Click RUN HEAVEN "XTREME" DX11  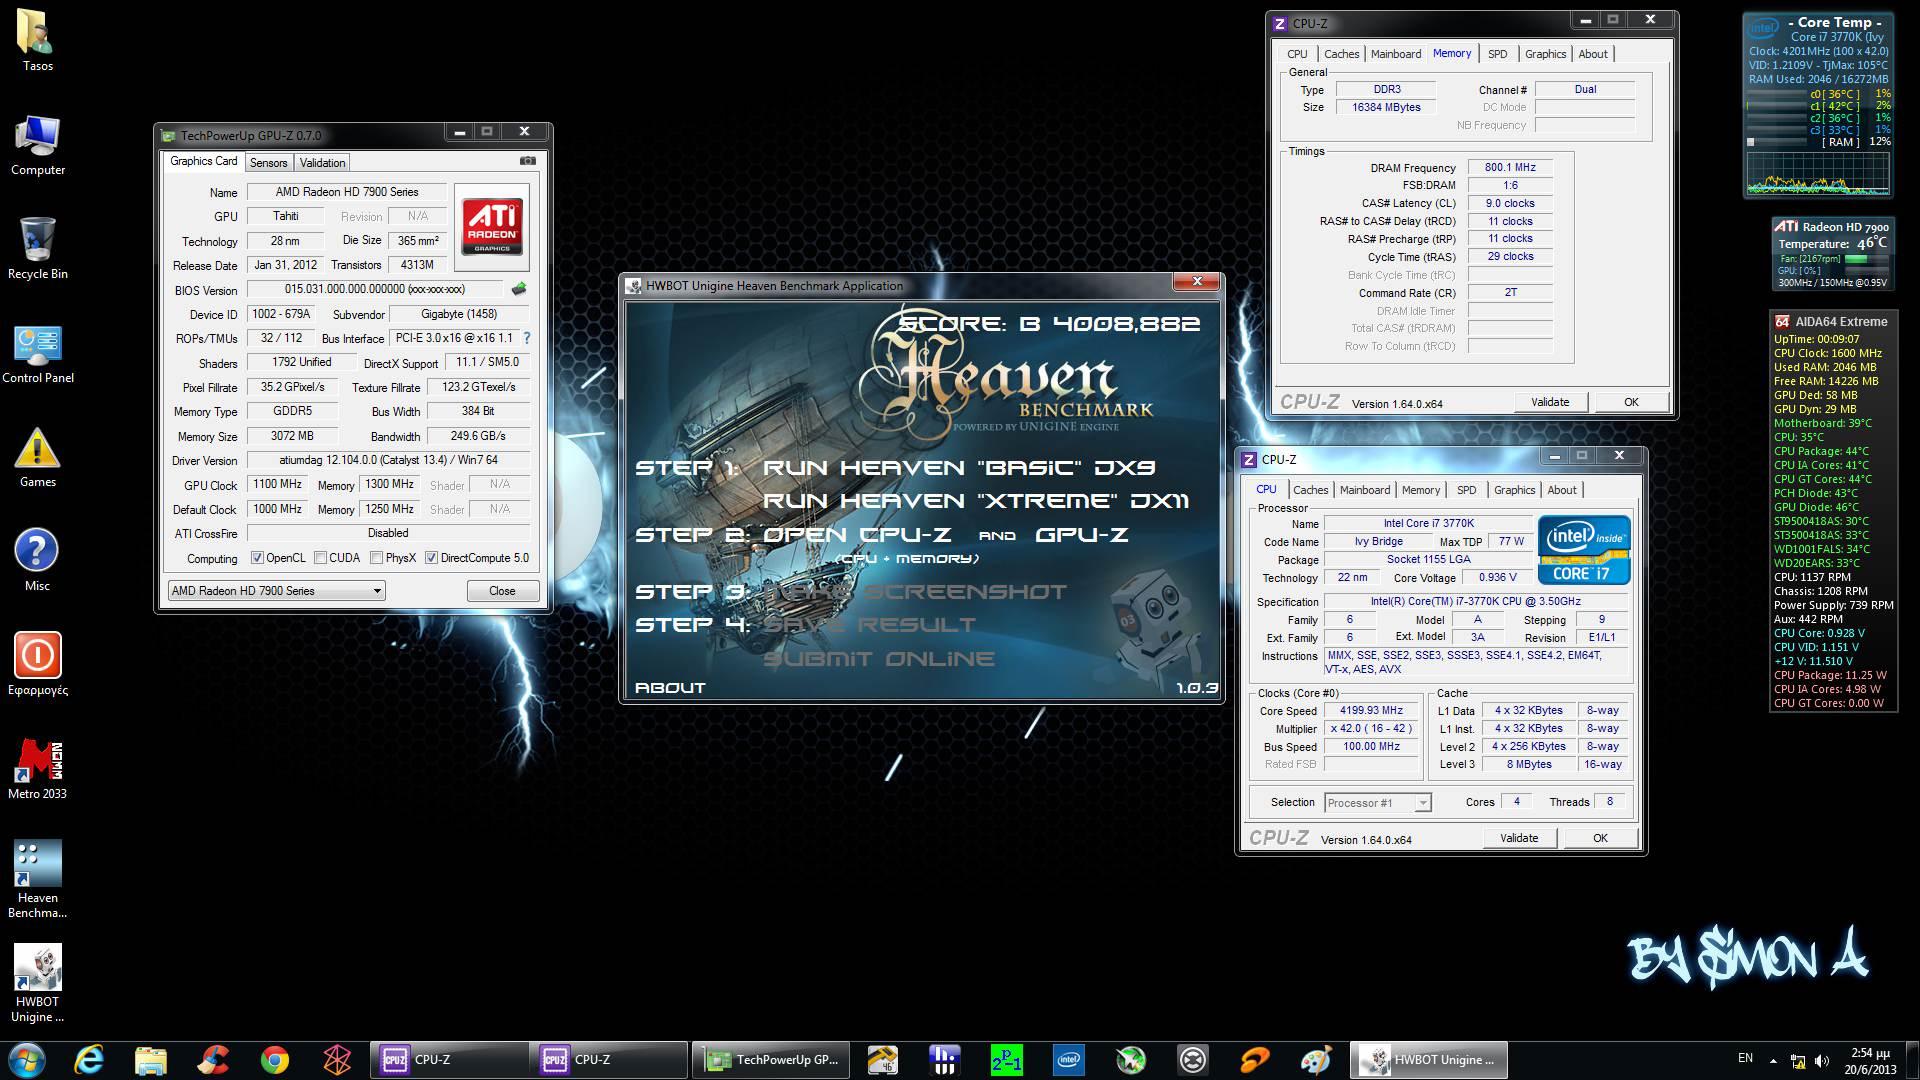click(976, 500)
